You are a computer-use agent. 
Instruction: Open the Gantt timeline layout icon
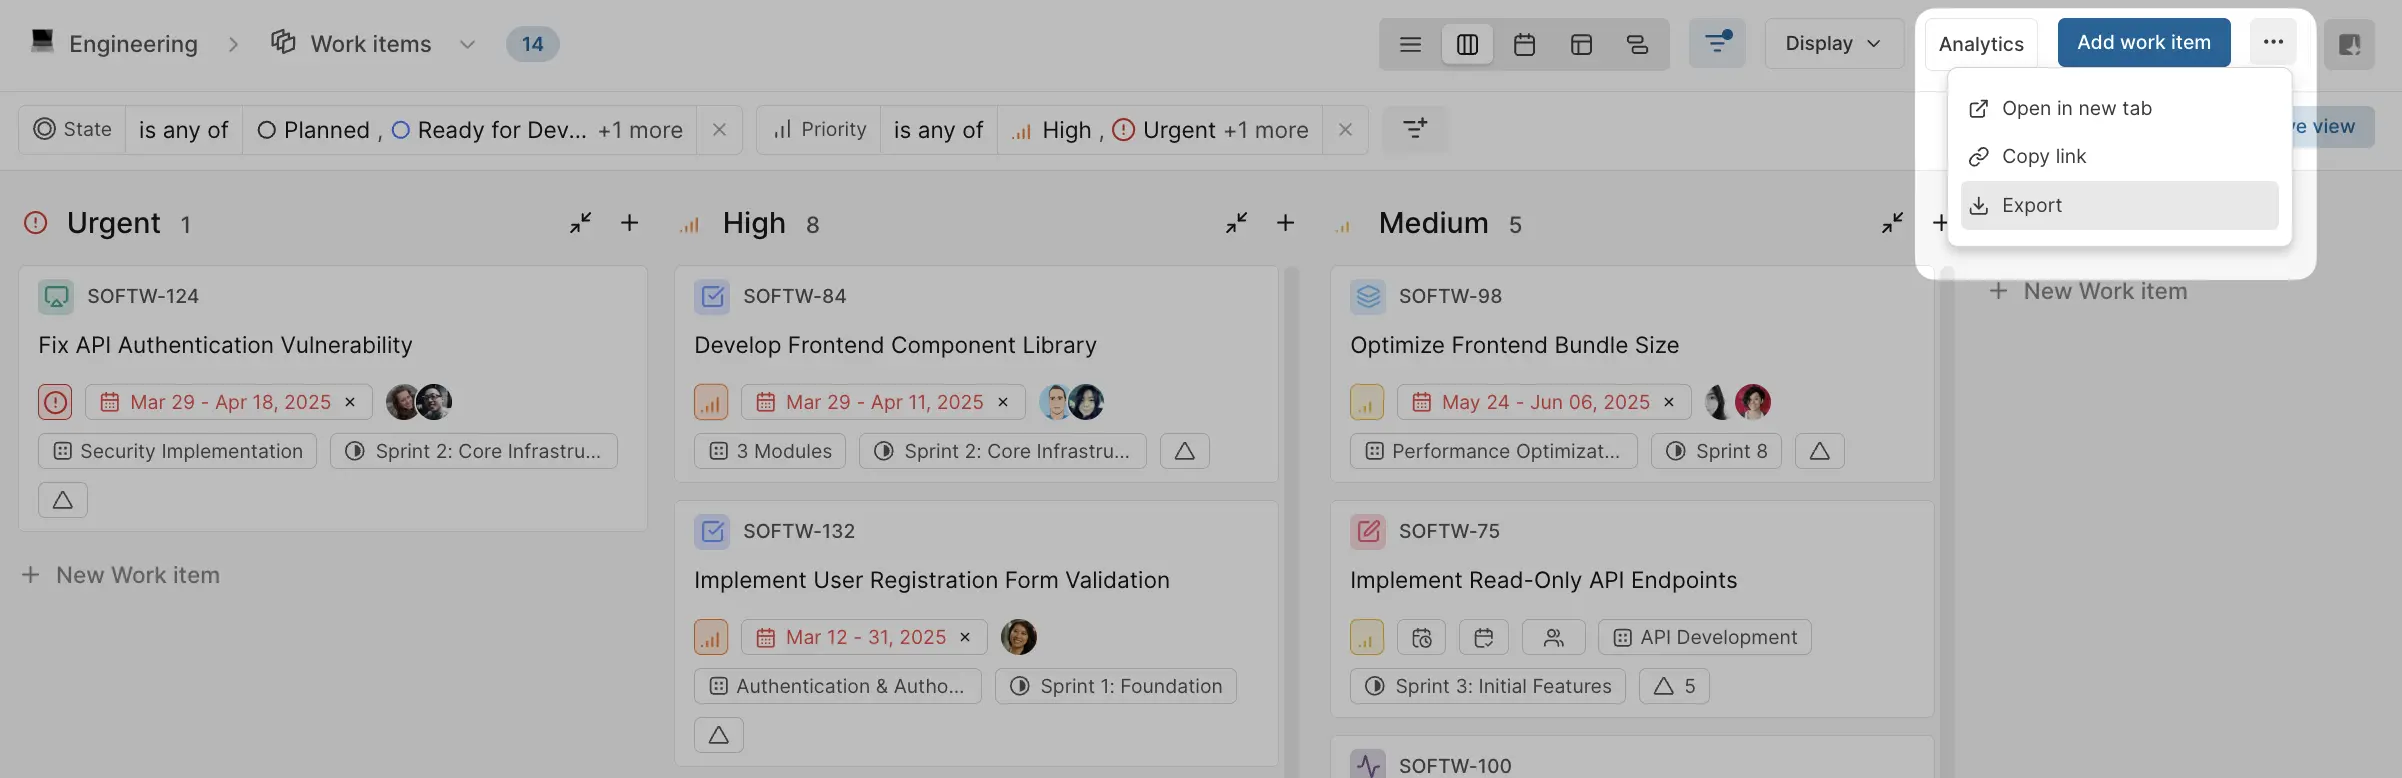click(x=1637, y=44)
